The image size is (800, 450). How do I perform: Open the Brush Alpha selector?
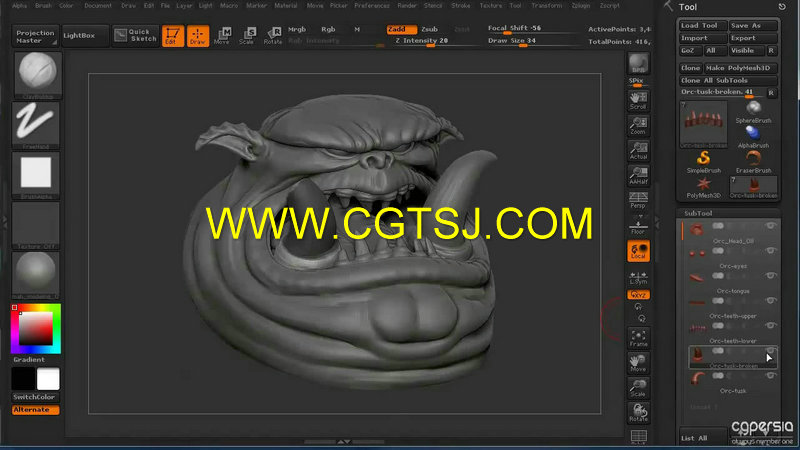(36, 175)
